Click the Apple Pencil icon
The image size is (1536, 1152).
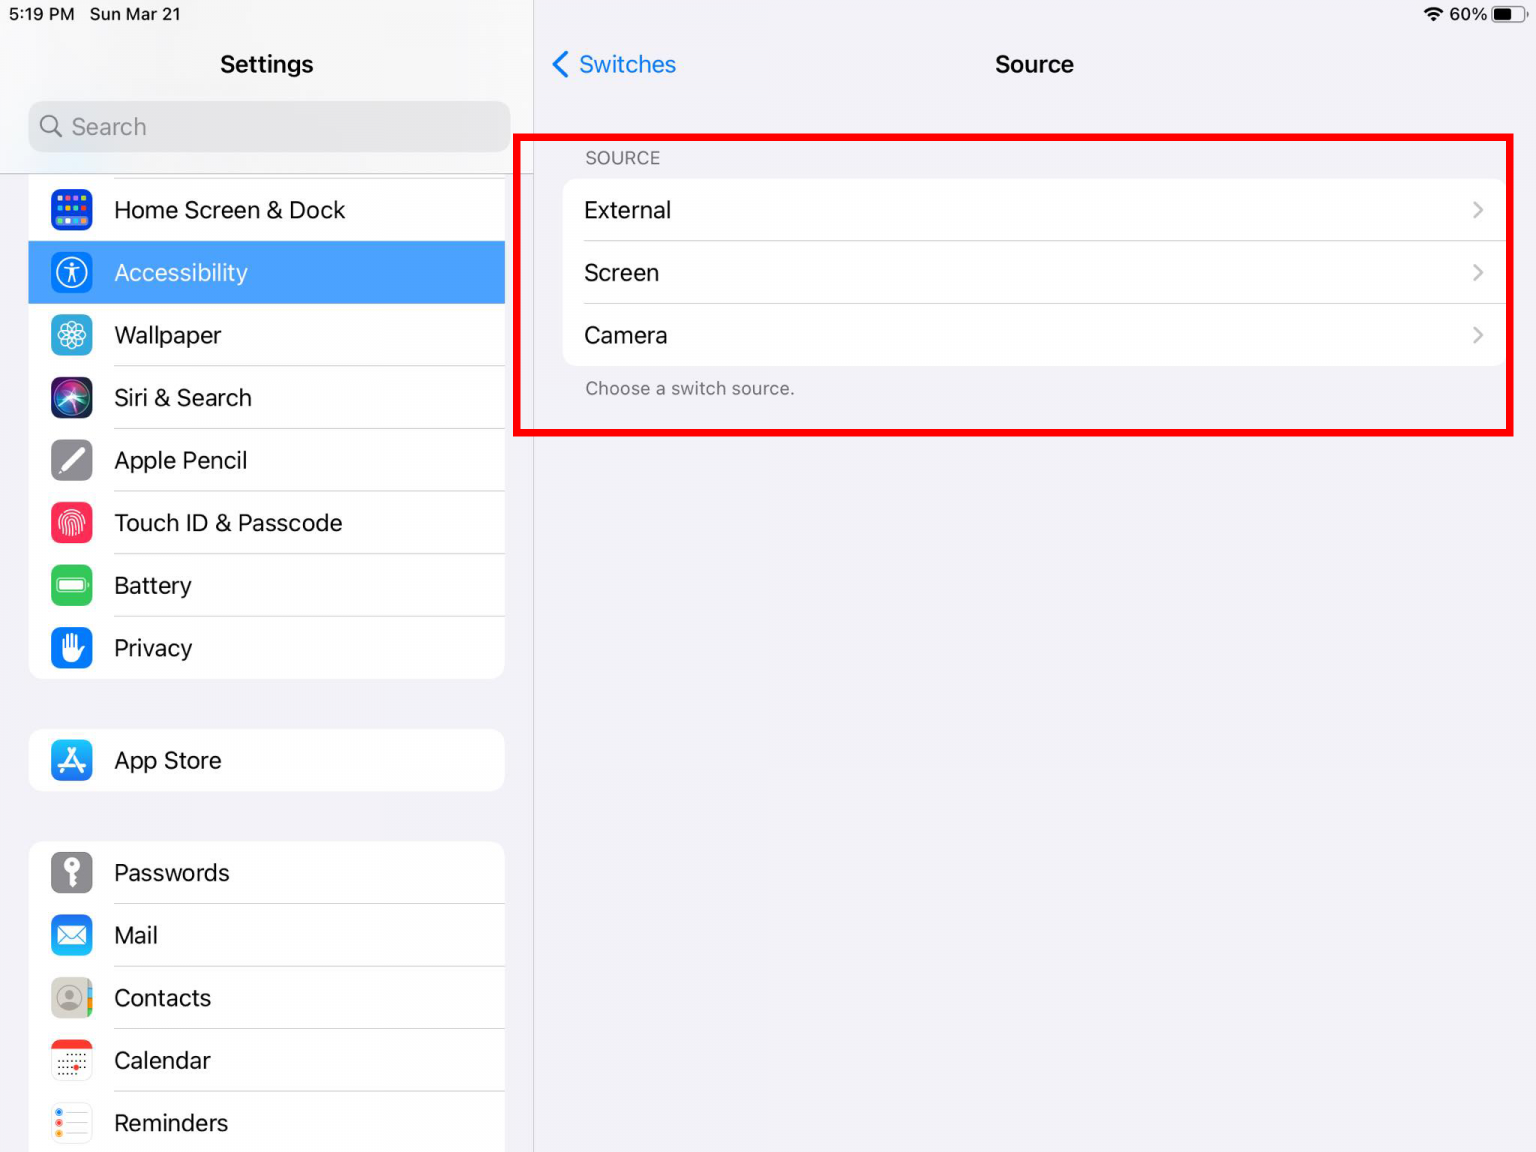click(71, 460)
